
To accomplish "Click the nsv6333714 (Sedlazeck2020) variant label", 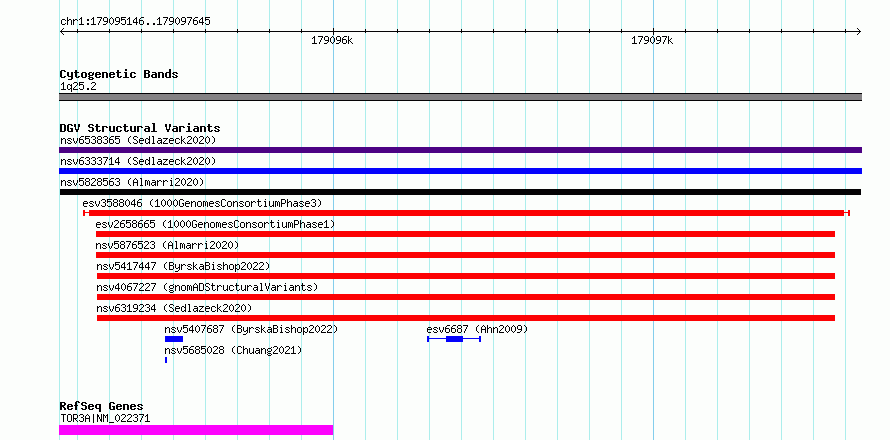I will tap(138, 161).
